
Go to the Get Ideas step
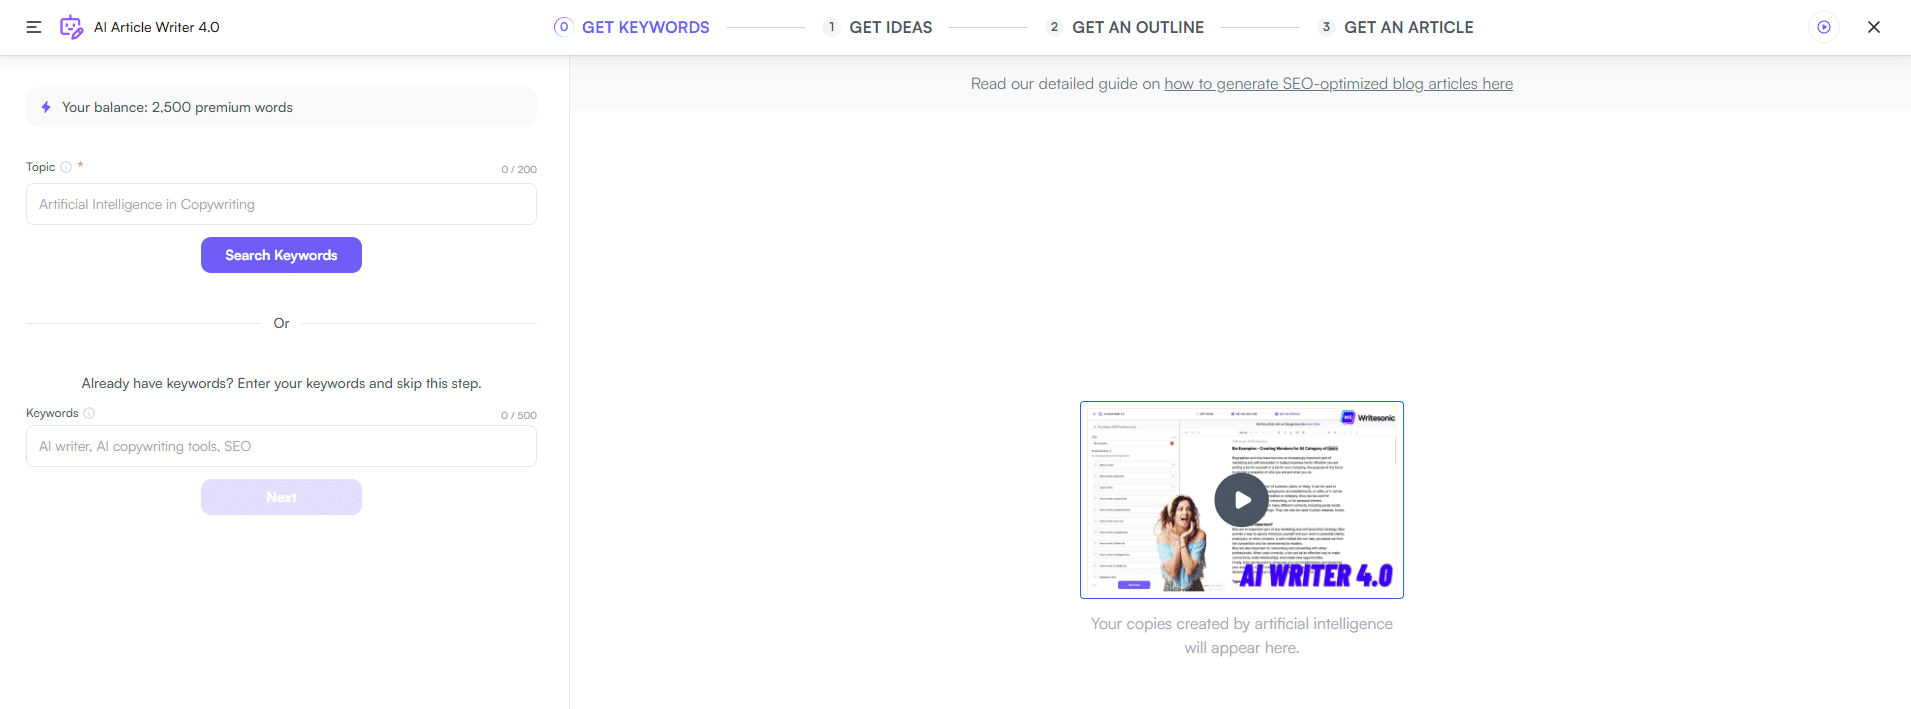[x=877, y=27]
